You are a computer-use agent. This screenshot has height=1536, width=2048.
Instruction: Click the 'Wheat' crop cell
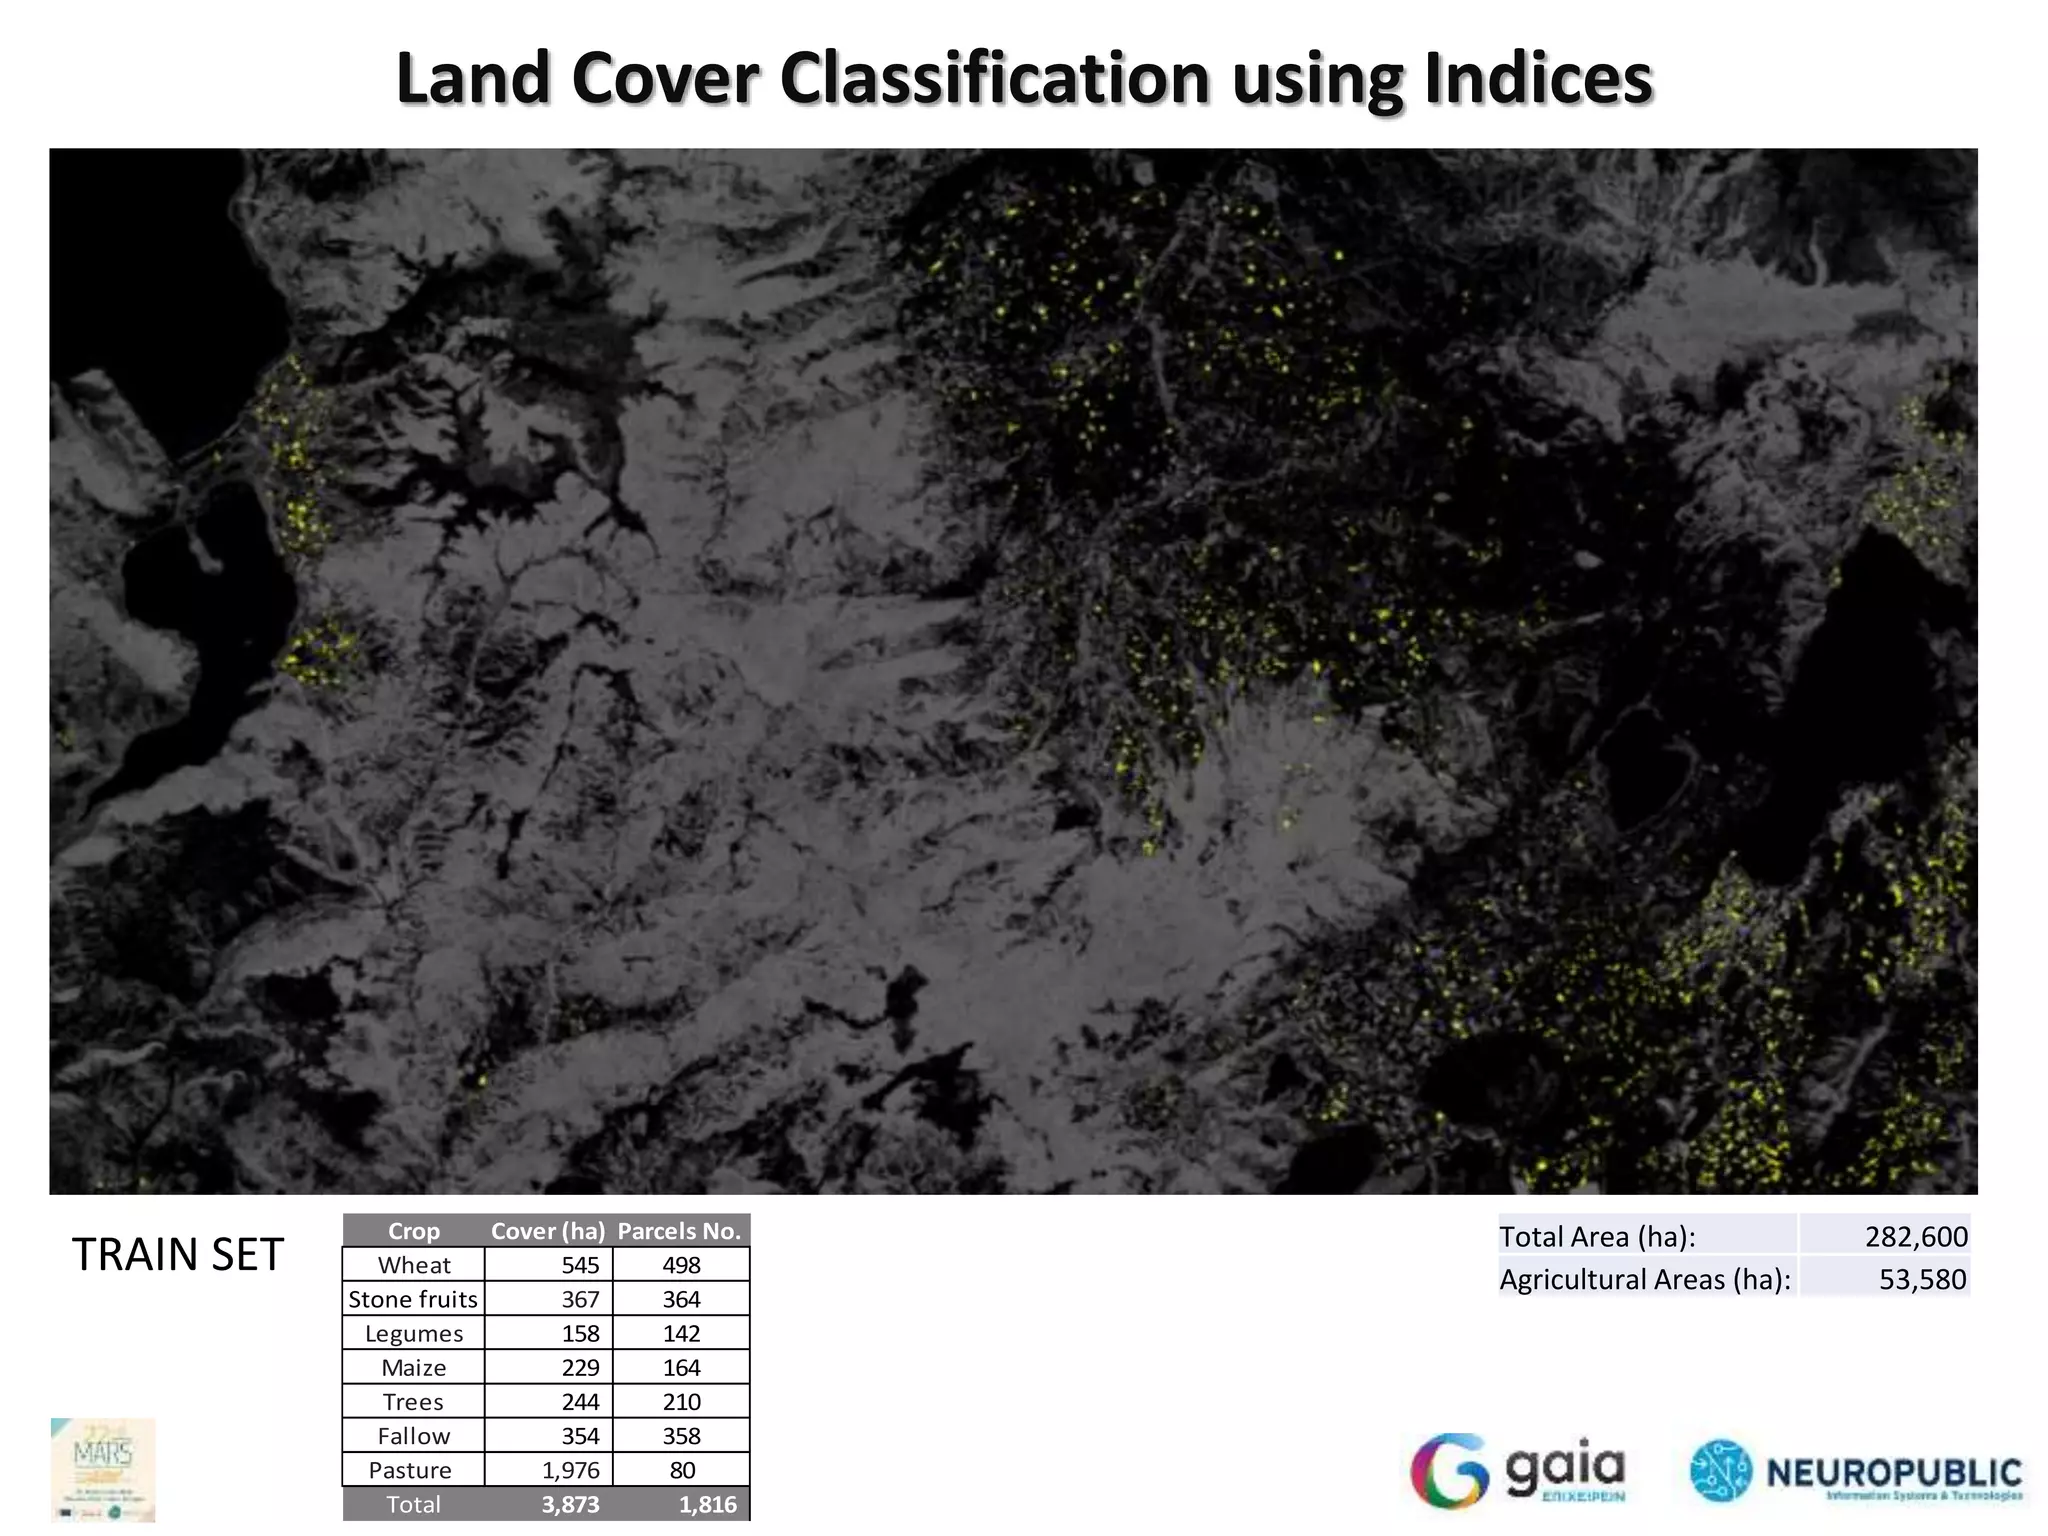tap(414, 1265)
